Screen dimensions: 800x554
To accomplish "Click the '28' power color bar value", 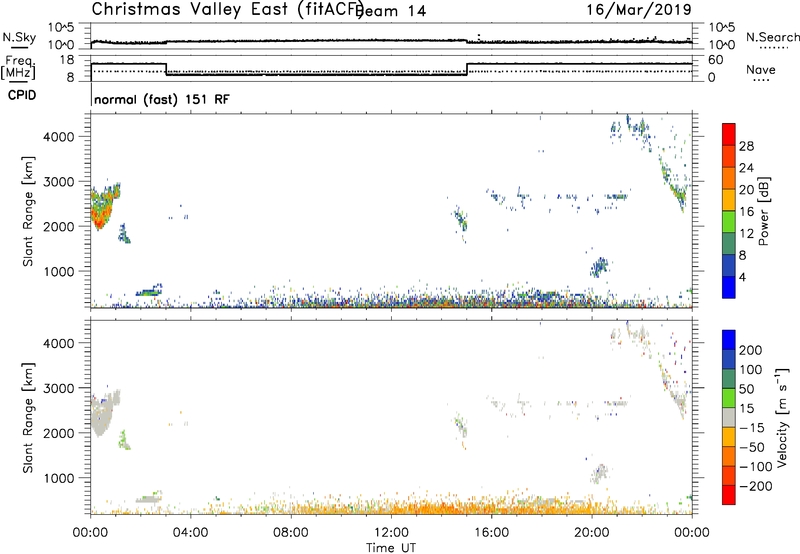I will coord(746,146).
